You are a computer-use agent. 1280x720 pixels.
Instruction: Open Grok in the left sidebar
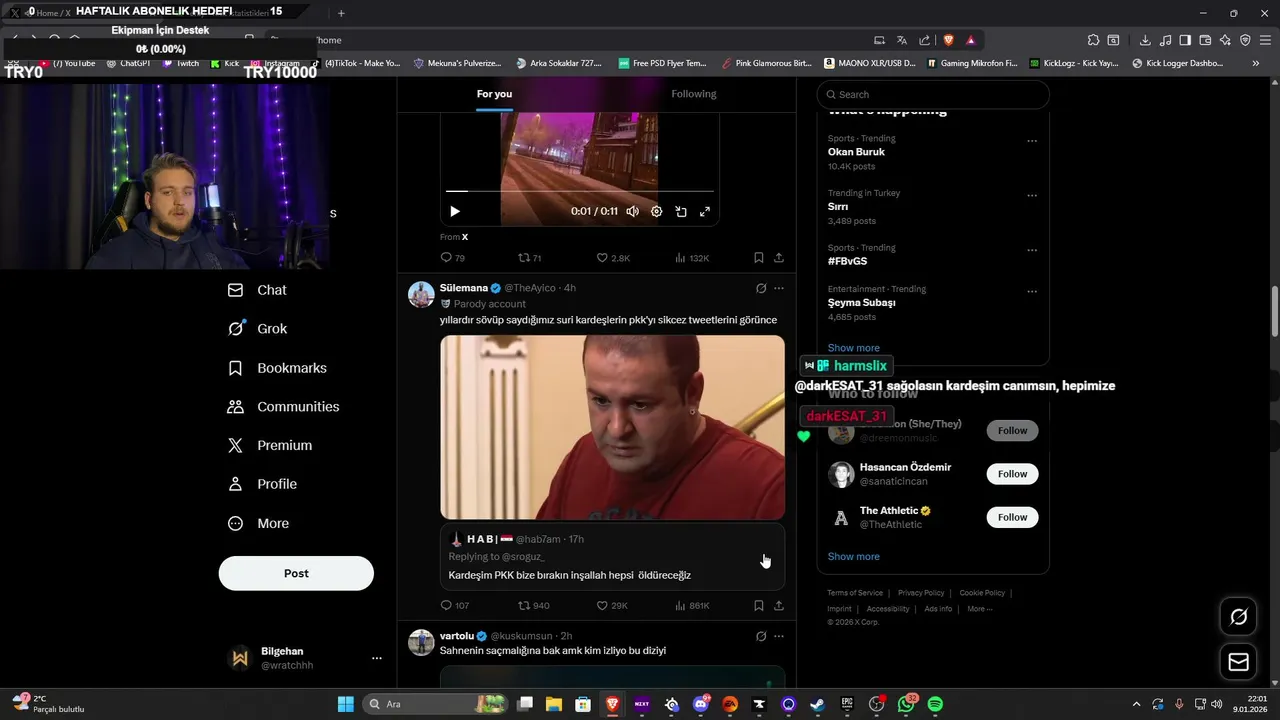point(257,328)
